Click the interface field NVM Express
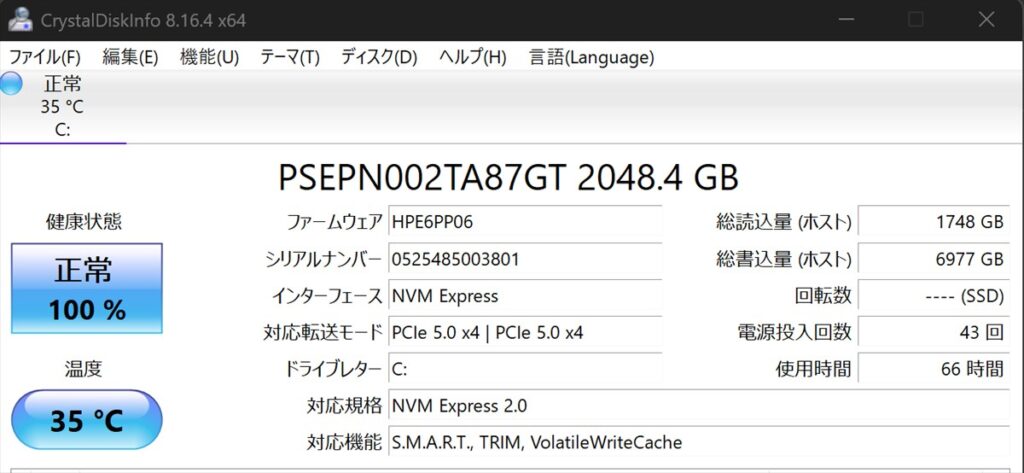The height and width of the screenshot is (473, 1024). pyautogui.click(x=525, y=296)
